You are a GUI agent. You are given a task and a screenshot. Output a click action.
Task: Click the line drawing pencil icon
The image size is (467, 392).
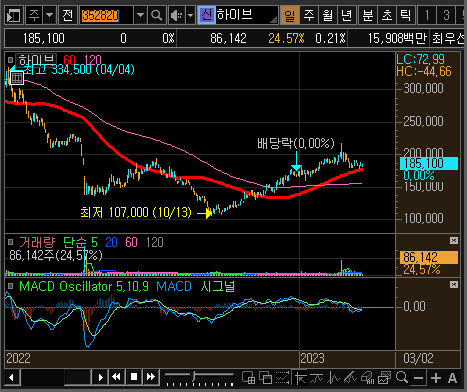[350, 378]
